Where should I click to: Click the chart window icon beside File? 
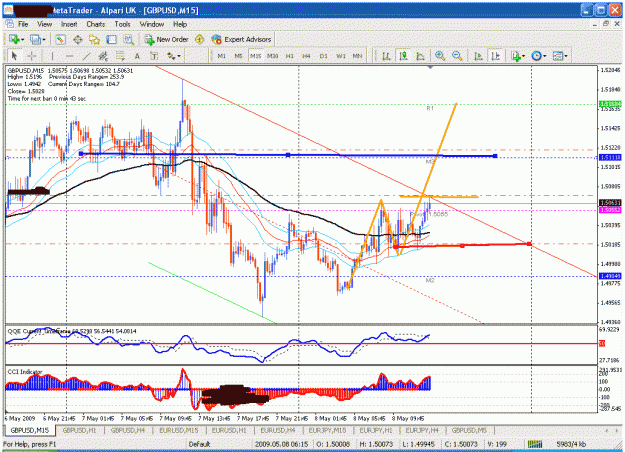pos(9,24)
